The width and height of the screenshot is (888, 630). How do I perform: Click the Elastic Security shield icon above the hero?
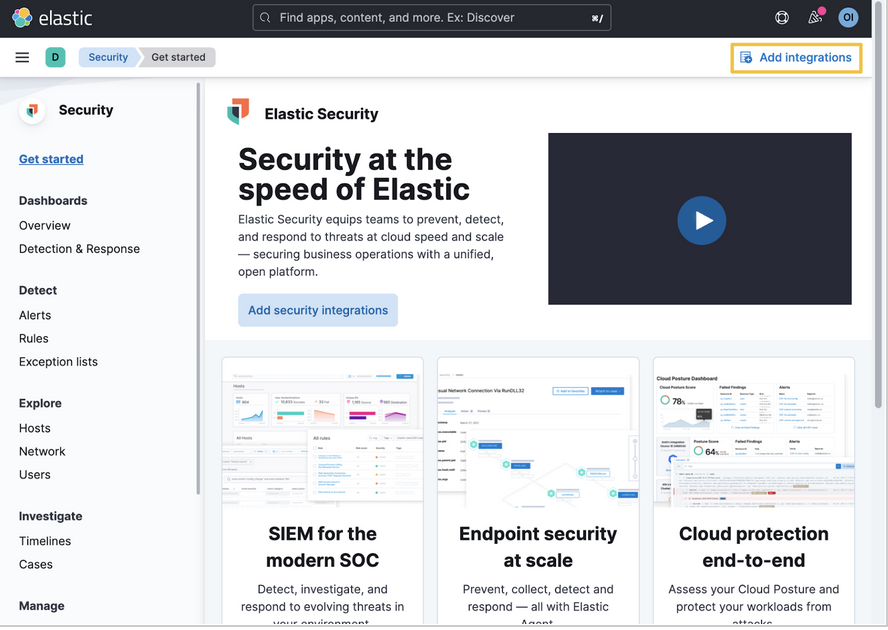[238, 113]
